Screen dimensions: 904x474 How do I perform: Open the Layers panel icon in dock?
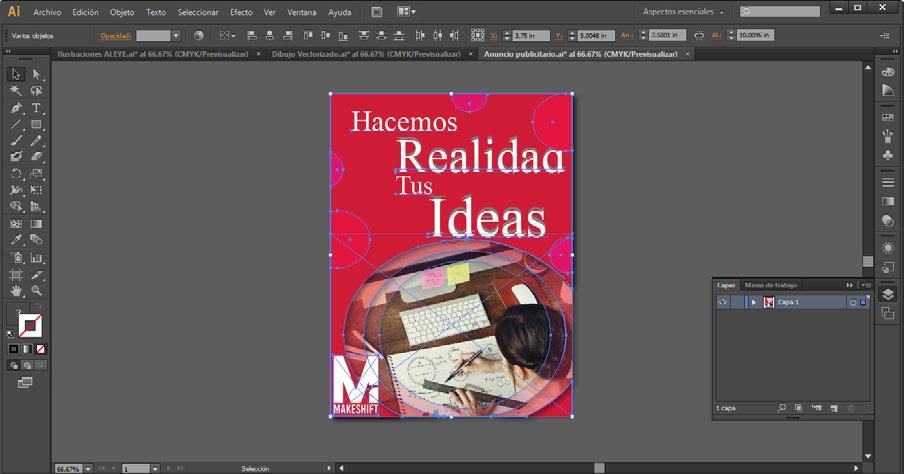888,294
